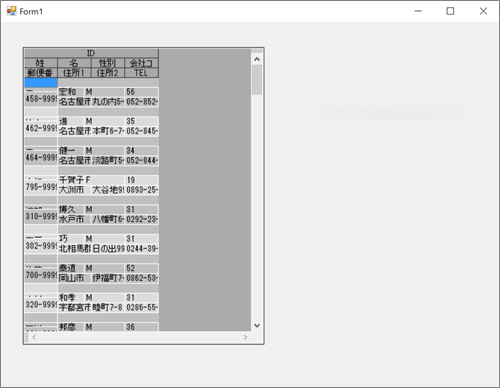Close the Form1 window

[x=483, y=11]
